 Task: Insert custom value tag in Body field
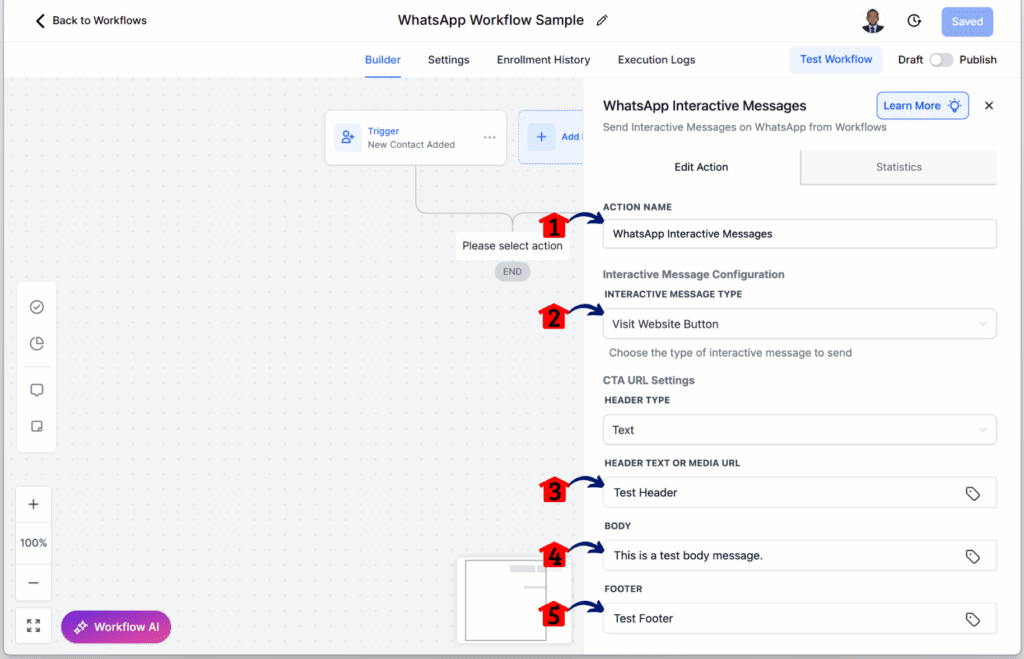coord(972,556)
